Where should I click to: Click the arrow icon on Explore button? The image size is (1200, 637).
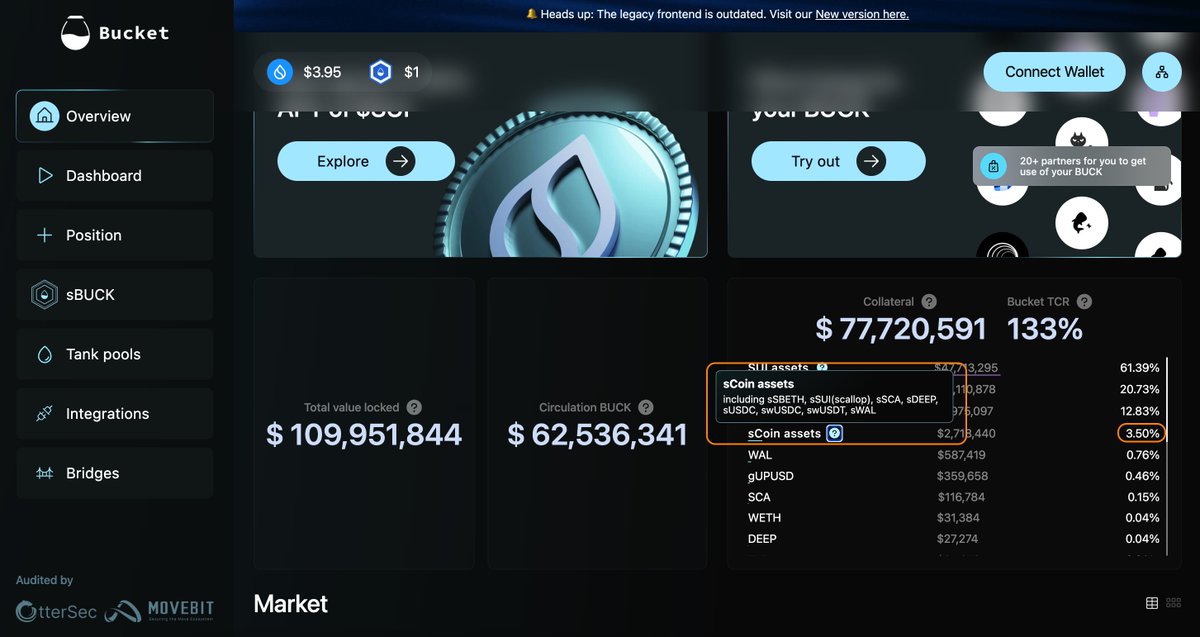click(400, 161)
